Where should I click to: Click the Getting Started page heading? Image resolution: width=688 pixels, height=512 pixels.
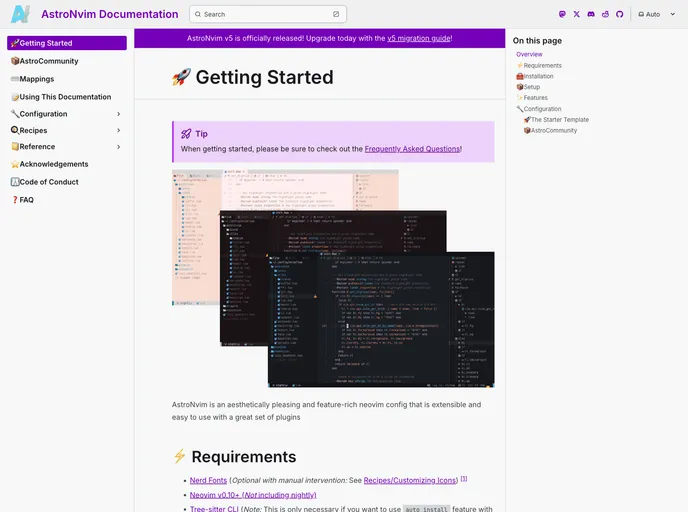tap(264, 77)
